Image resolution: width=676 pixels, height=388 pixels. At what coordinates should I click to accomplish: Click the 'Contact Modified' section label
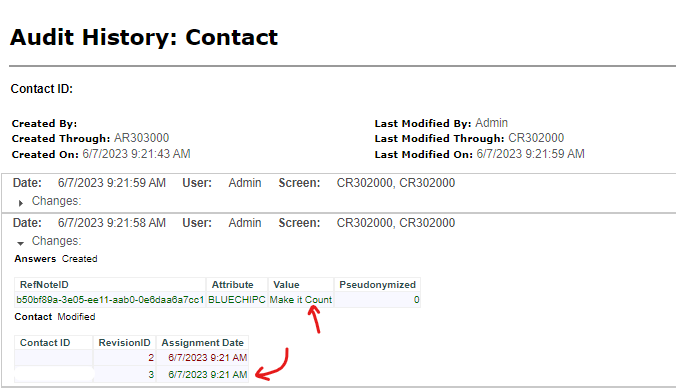(x=55, y=316)
